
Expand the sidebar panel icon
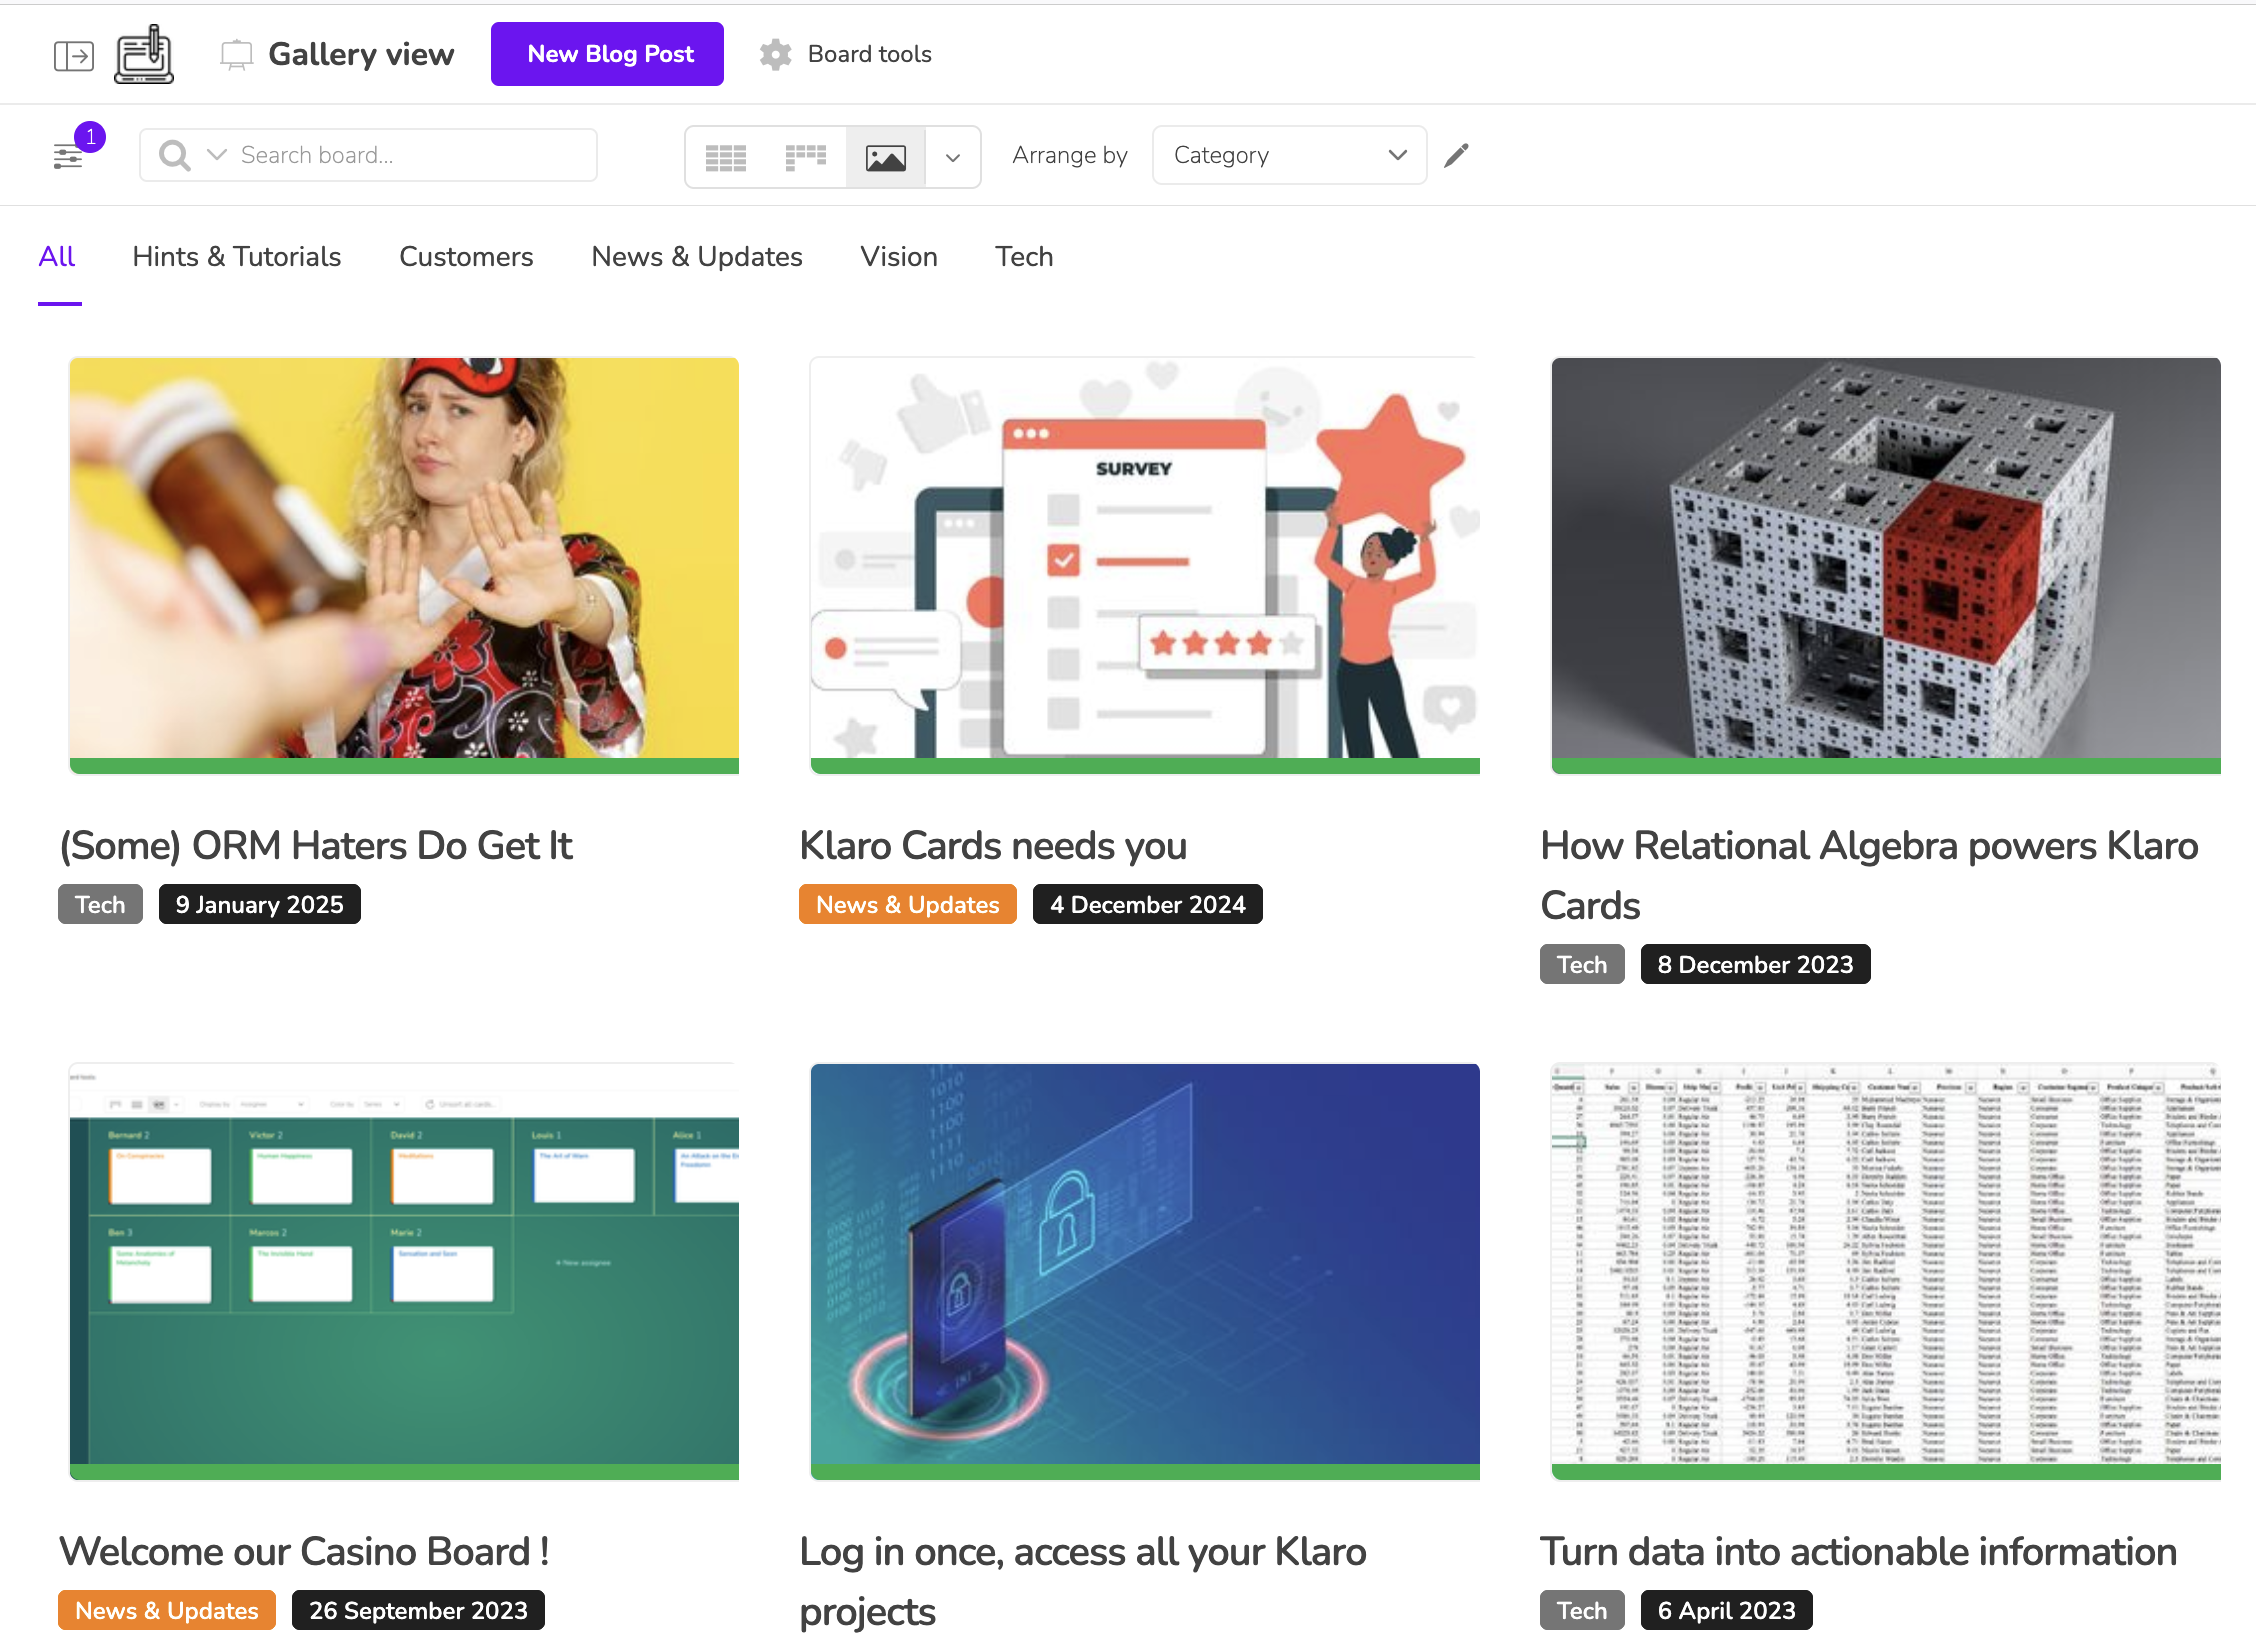click(x=74, y=55)
